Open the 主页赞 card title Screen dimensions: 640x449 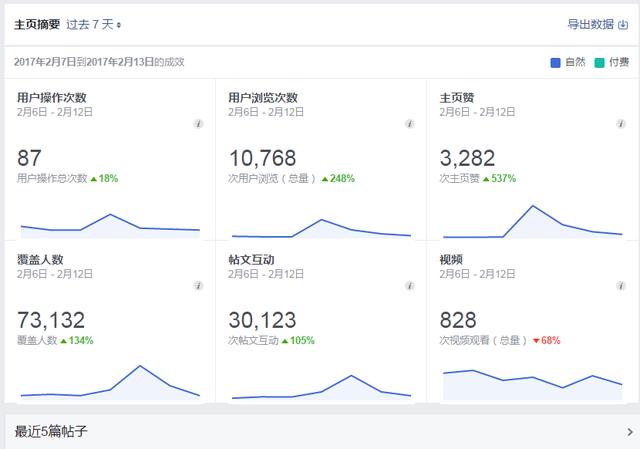(x=457, y=98)
